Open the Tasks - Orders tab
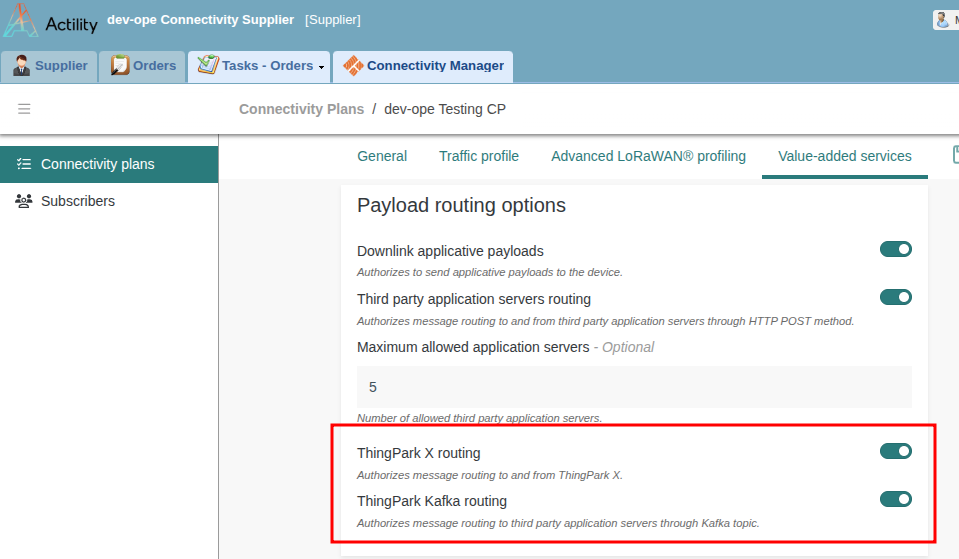959x559 pixels. (259, 66)
